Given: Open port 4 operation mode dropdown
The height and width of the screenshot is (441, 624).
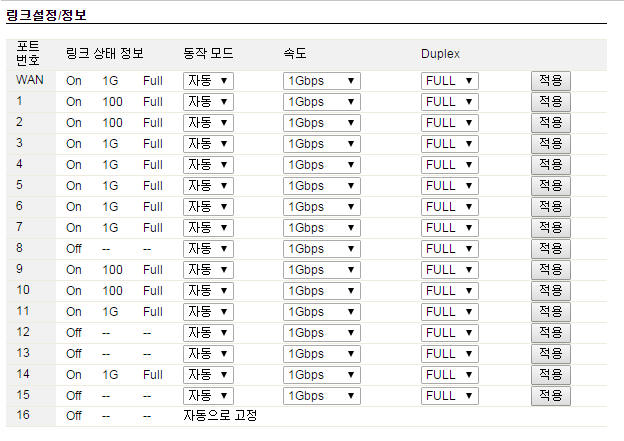Looking at the screenshot, I should 208,165.
